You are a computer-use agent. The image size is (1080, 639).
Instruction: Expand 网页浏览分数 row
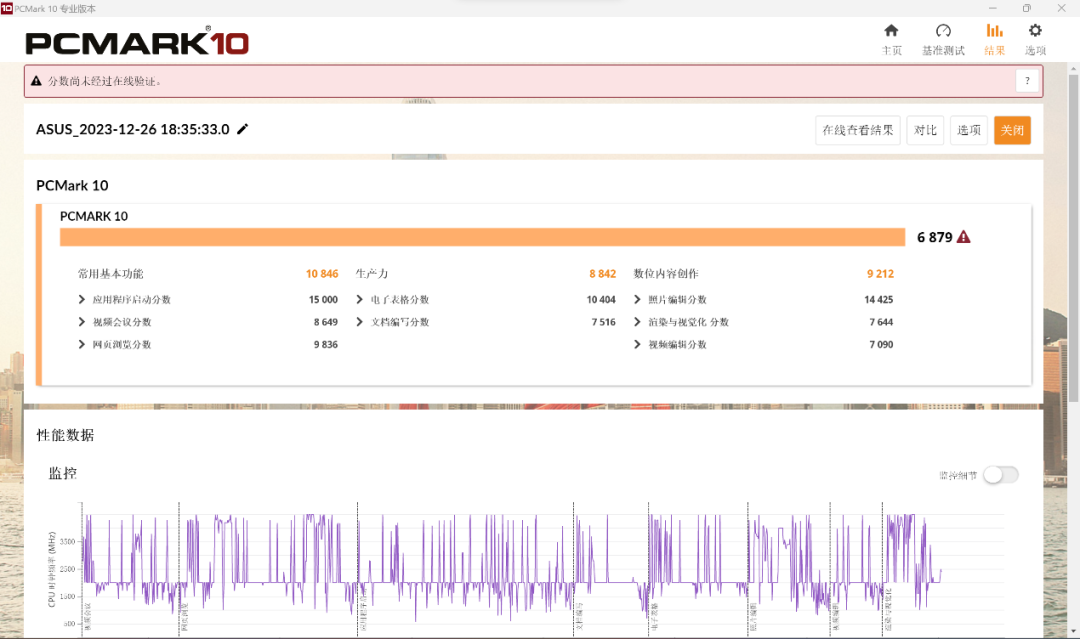click(x=82, y=344)
